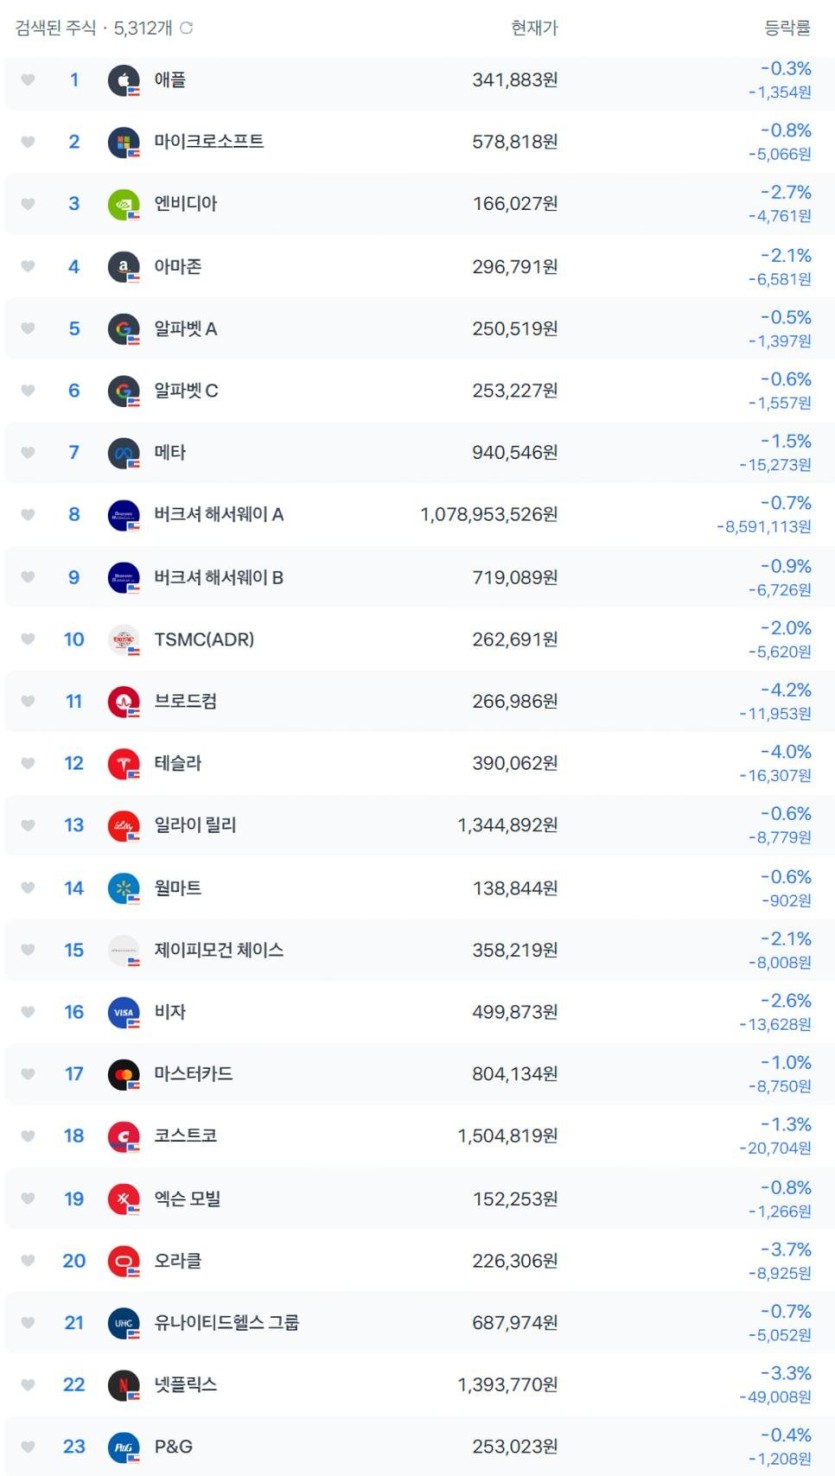The height and width of the screenshot is (1476, 835).
Task: Click the Mastercard logo icon
Action: tap(123, 1074)
